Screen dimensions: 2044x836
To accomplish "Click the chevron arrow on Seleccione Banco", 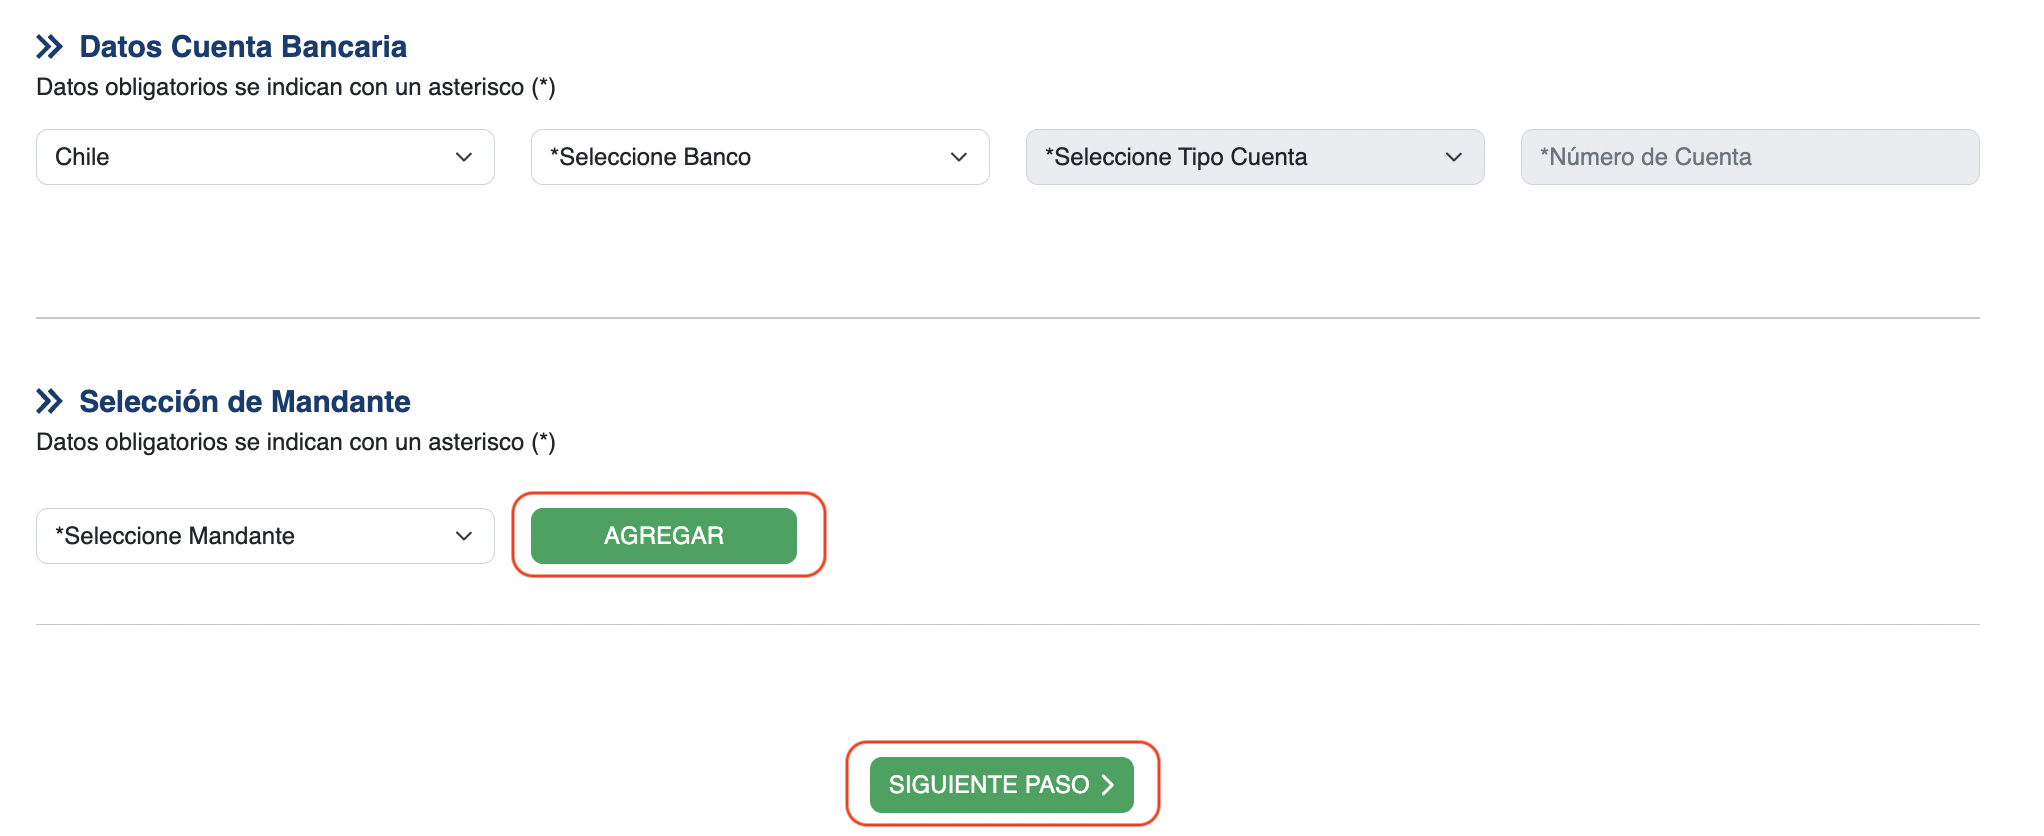I will coord(959,157).
